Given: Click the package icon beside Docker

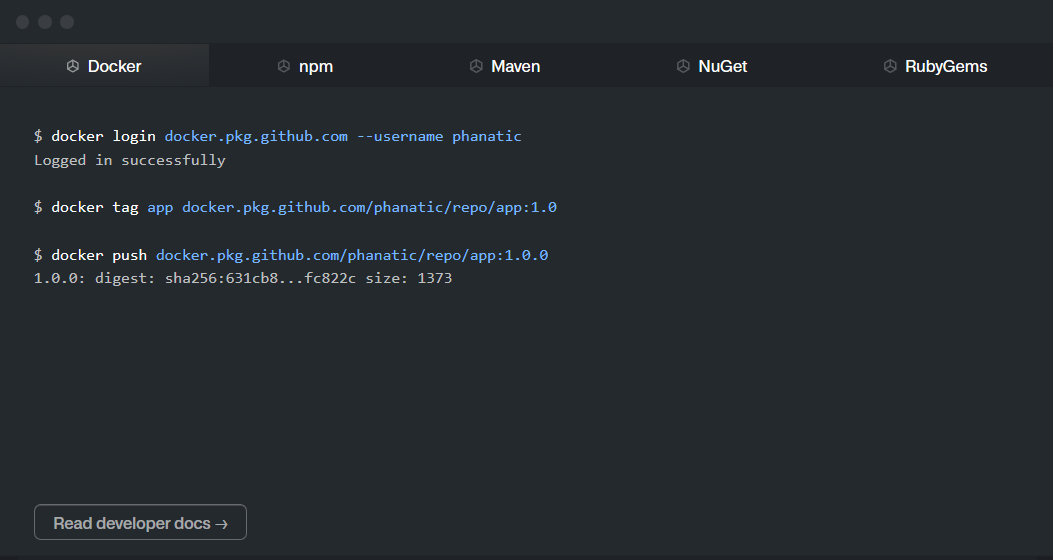Looking at the screenshot, I should (73, 66).
